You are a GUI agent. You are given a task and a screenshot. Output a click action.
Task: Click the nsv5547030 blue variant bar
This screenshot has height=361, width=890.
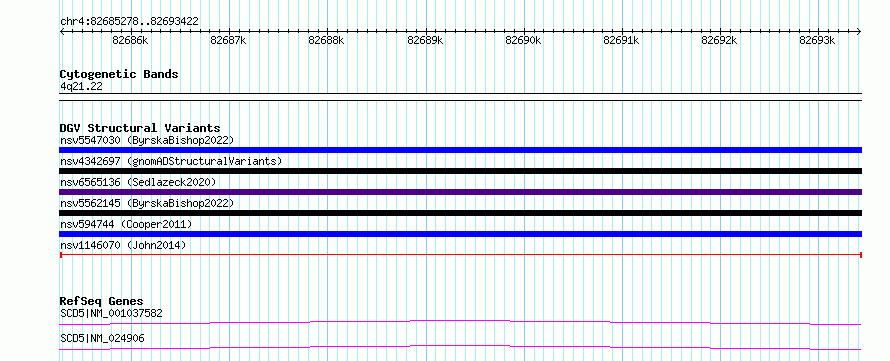point(460,150)
